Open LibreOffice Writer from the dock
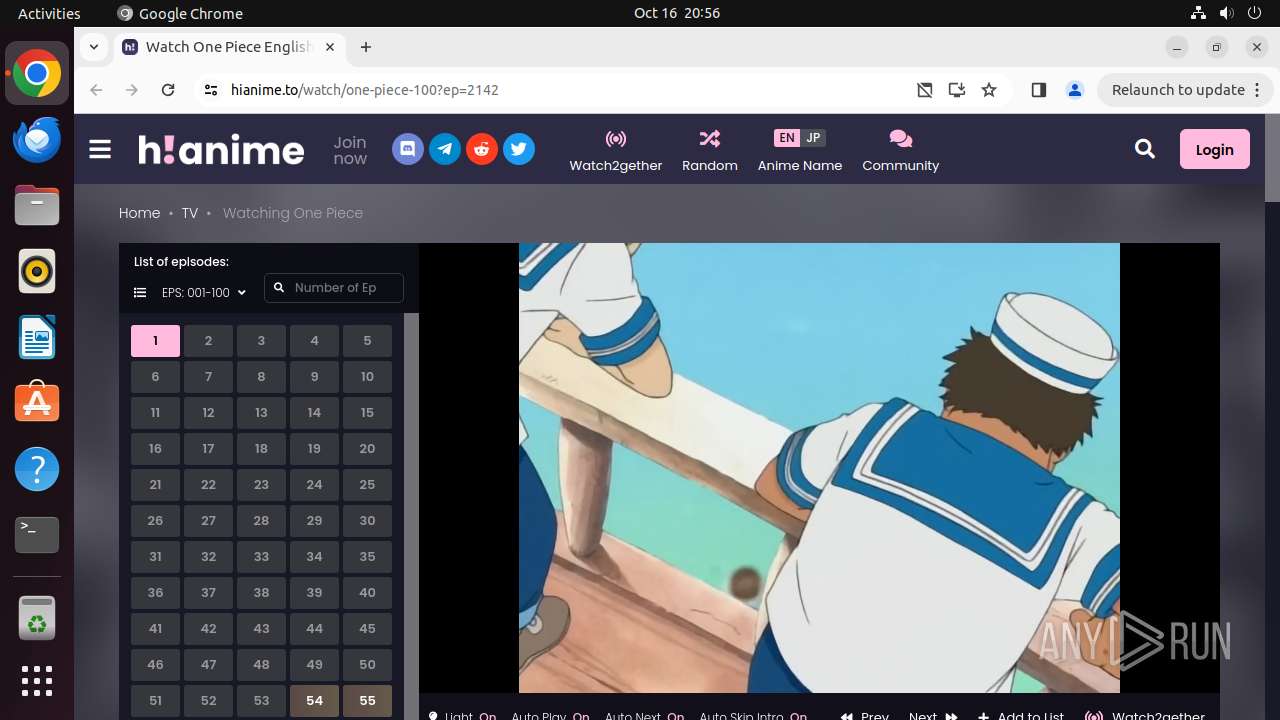The height and width of the screenshot is (720, 1280). [x=37, y=337]
